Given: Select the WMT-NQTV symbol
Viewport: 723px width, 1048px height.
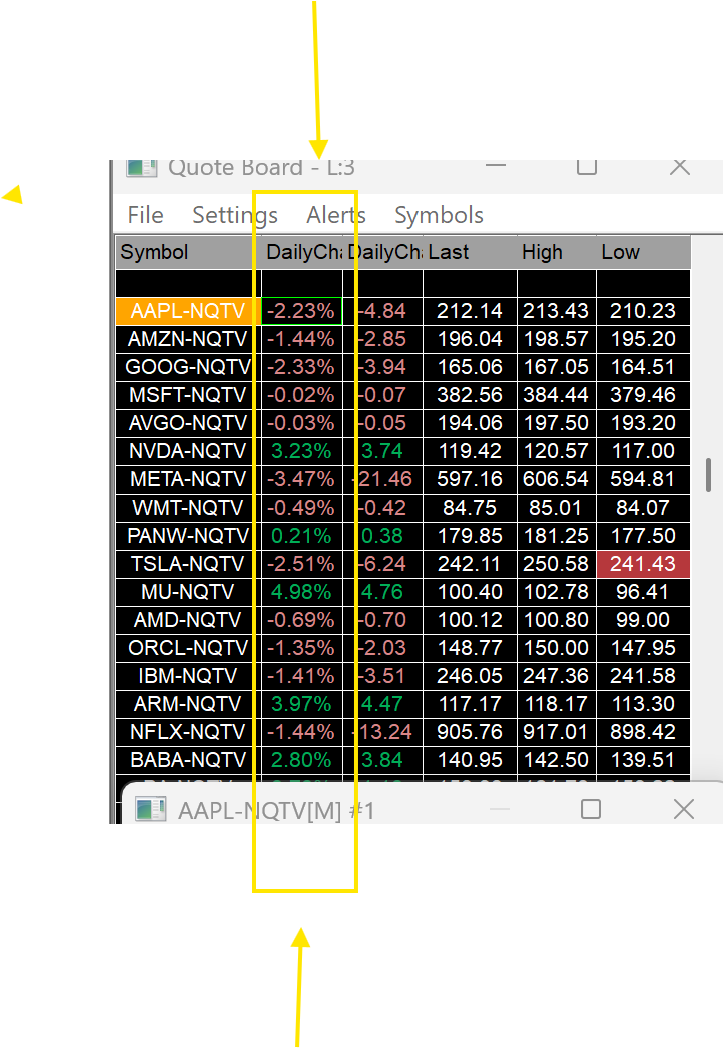Looking at the screenshot, I should (x=188, y=508).
